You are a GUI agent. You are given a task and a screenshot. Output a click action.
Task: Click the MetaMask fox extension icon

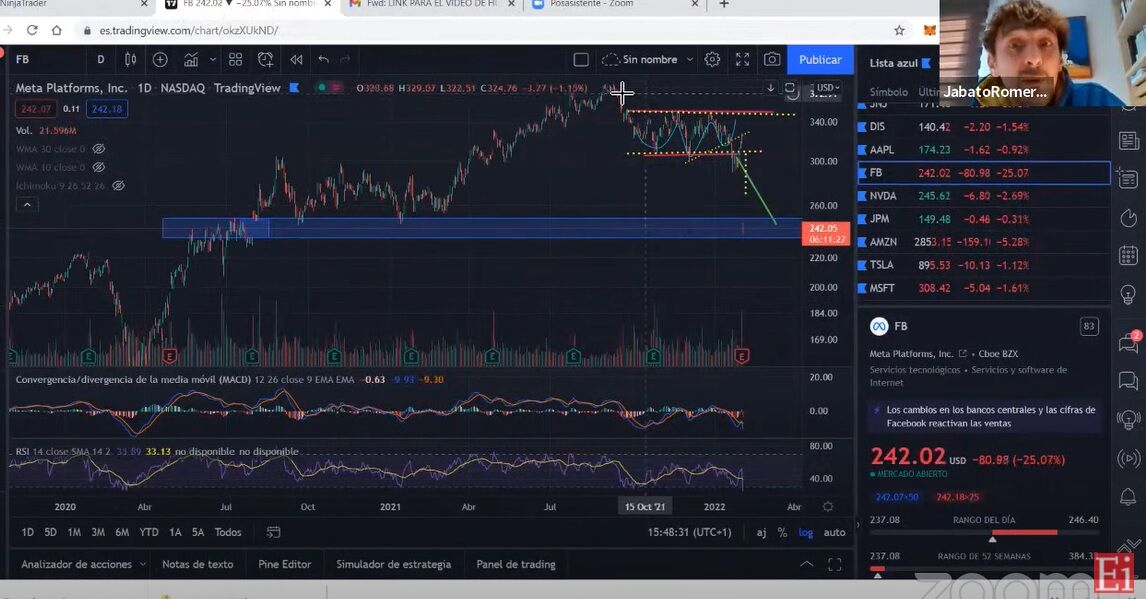point(930,30)
